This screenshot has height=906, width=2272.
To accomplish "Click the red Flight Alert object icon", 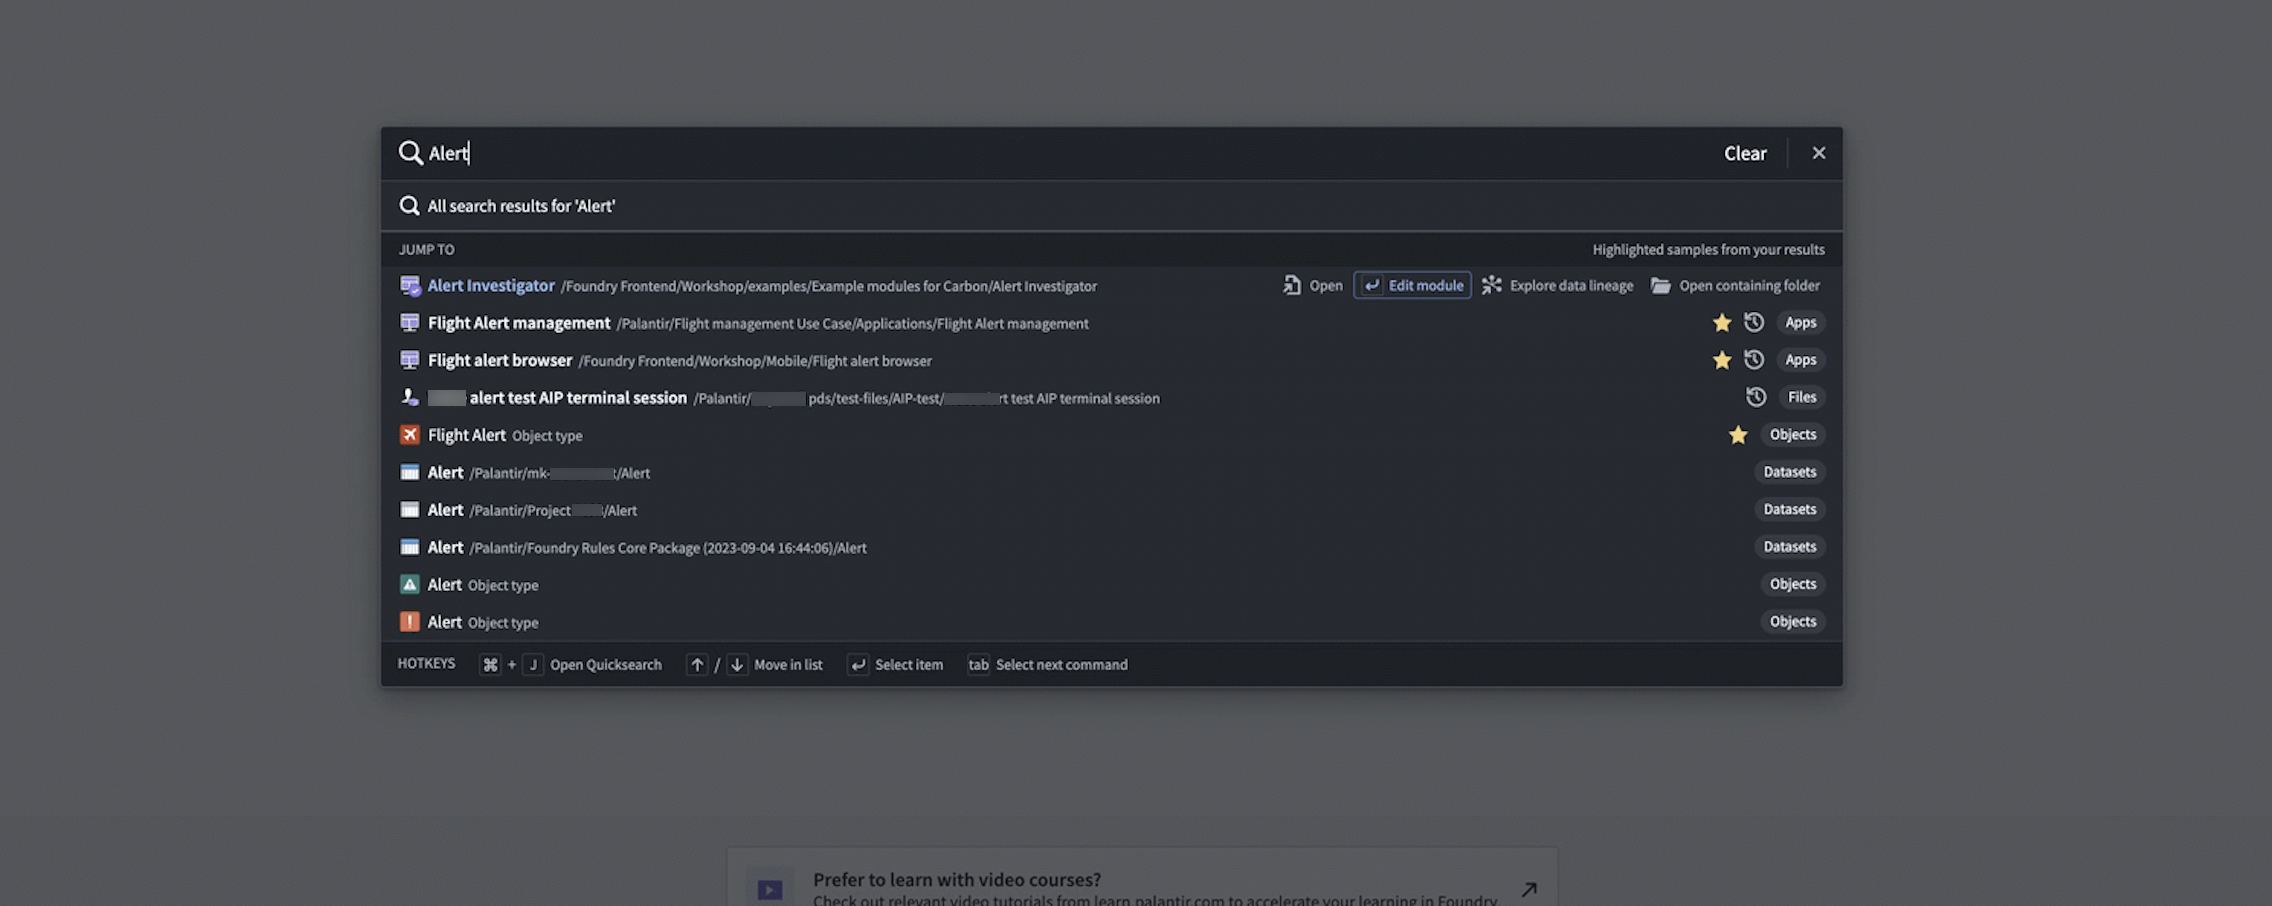I will pos(410,435).
